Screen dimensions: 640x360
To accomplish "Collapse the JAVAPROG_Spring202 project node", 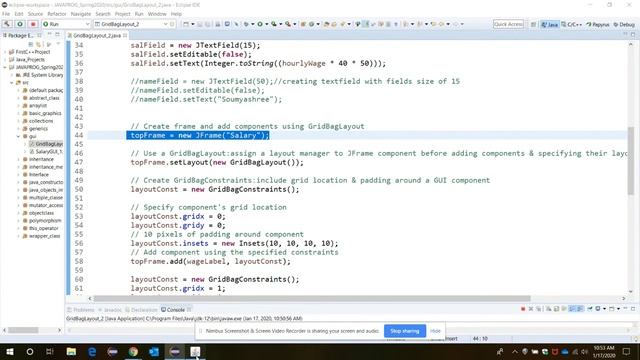I will coord(5,67).
